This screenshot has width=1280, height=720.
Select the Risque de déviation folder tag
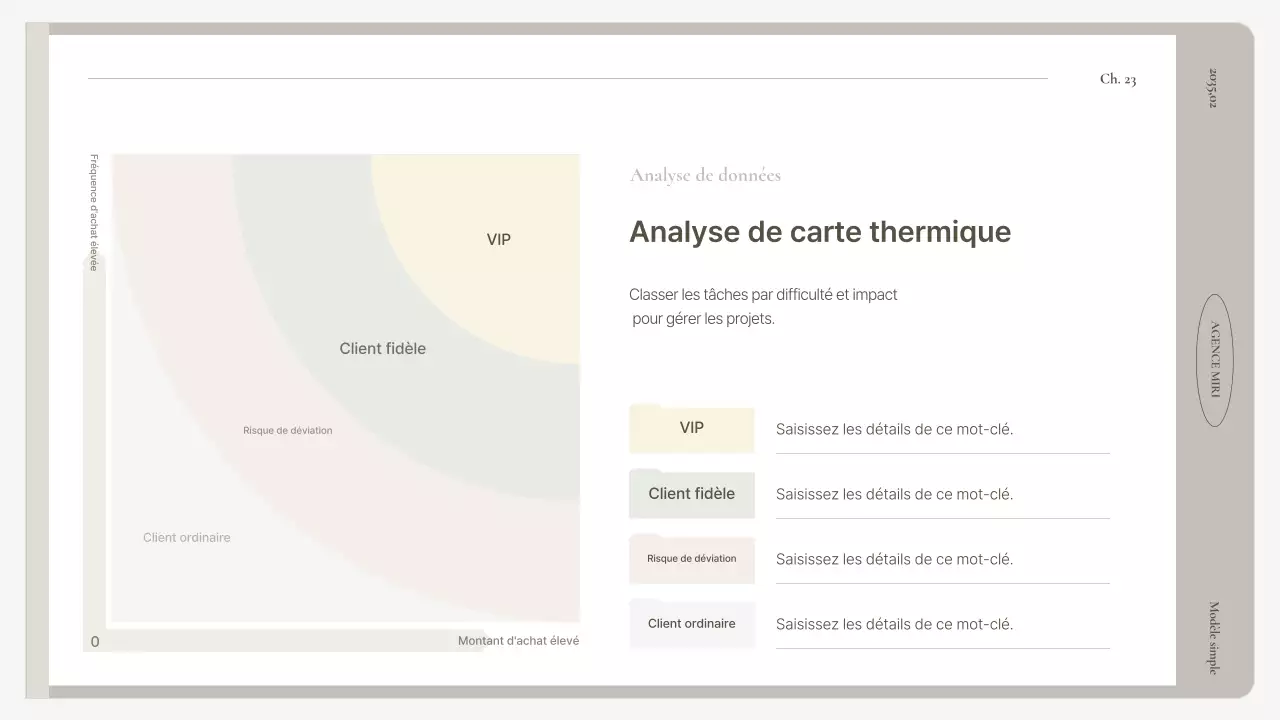(x=691, y=559)
